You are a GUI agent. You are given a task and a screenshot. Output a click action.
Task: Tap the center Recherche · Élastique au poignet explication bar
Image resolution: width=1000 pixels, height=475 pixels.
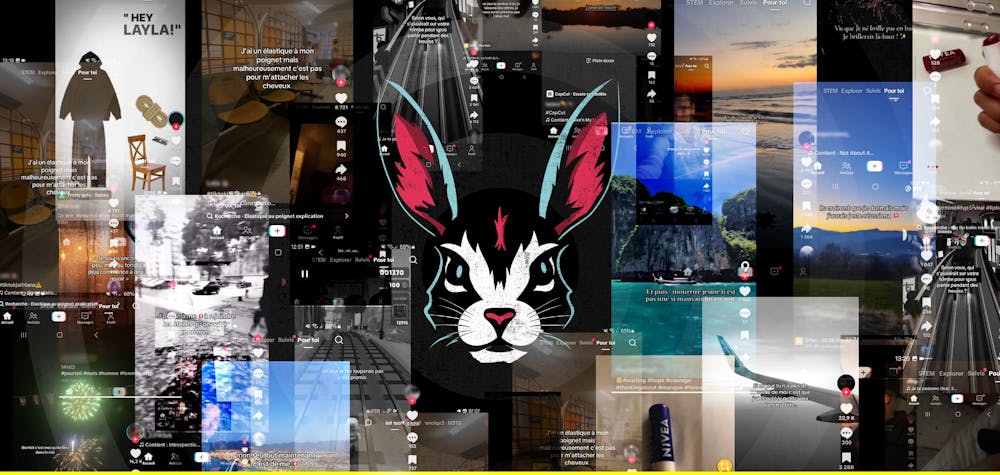[278, 216]
